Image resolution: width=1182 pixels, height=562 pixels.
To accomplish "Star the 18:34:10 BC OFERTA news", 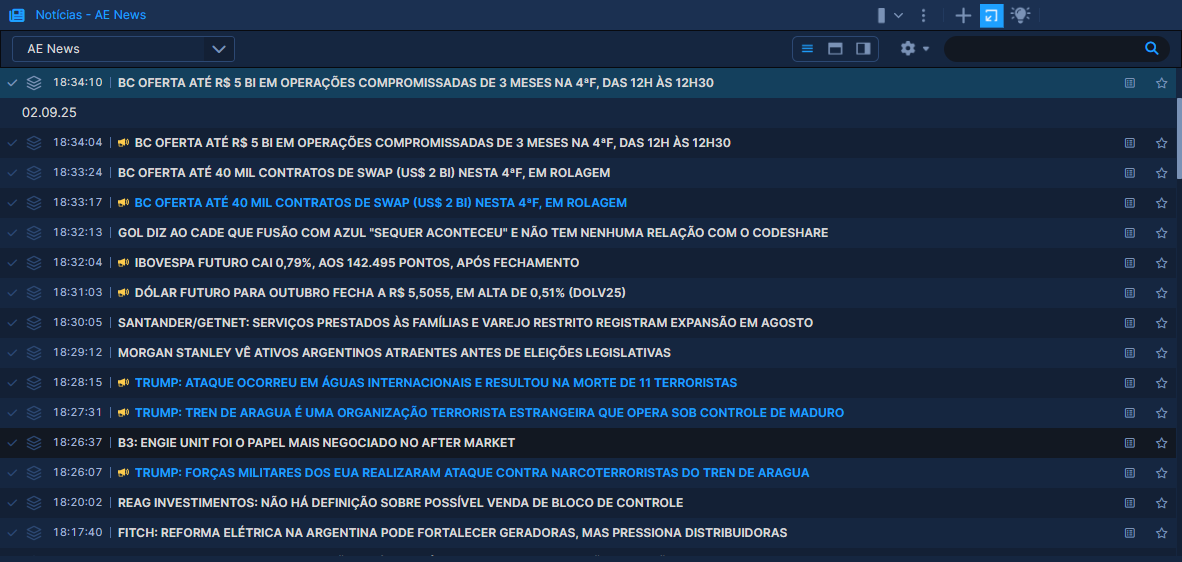I will pos(1162,83).
